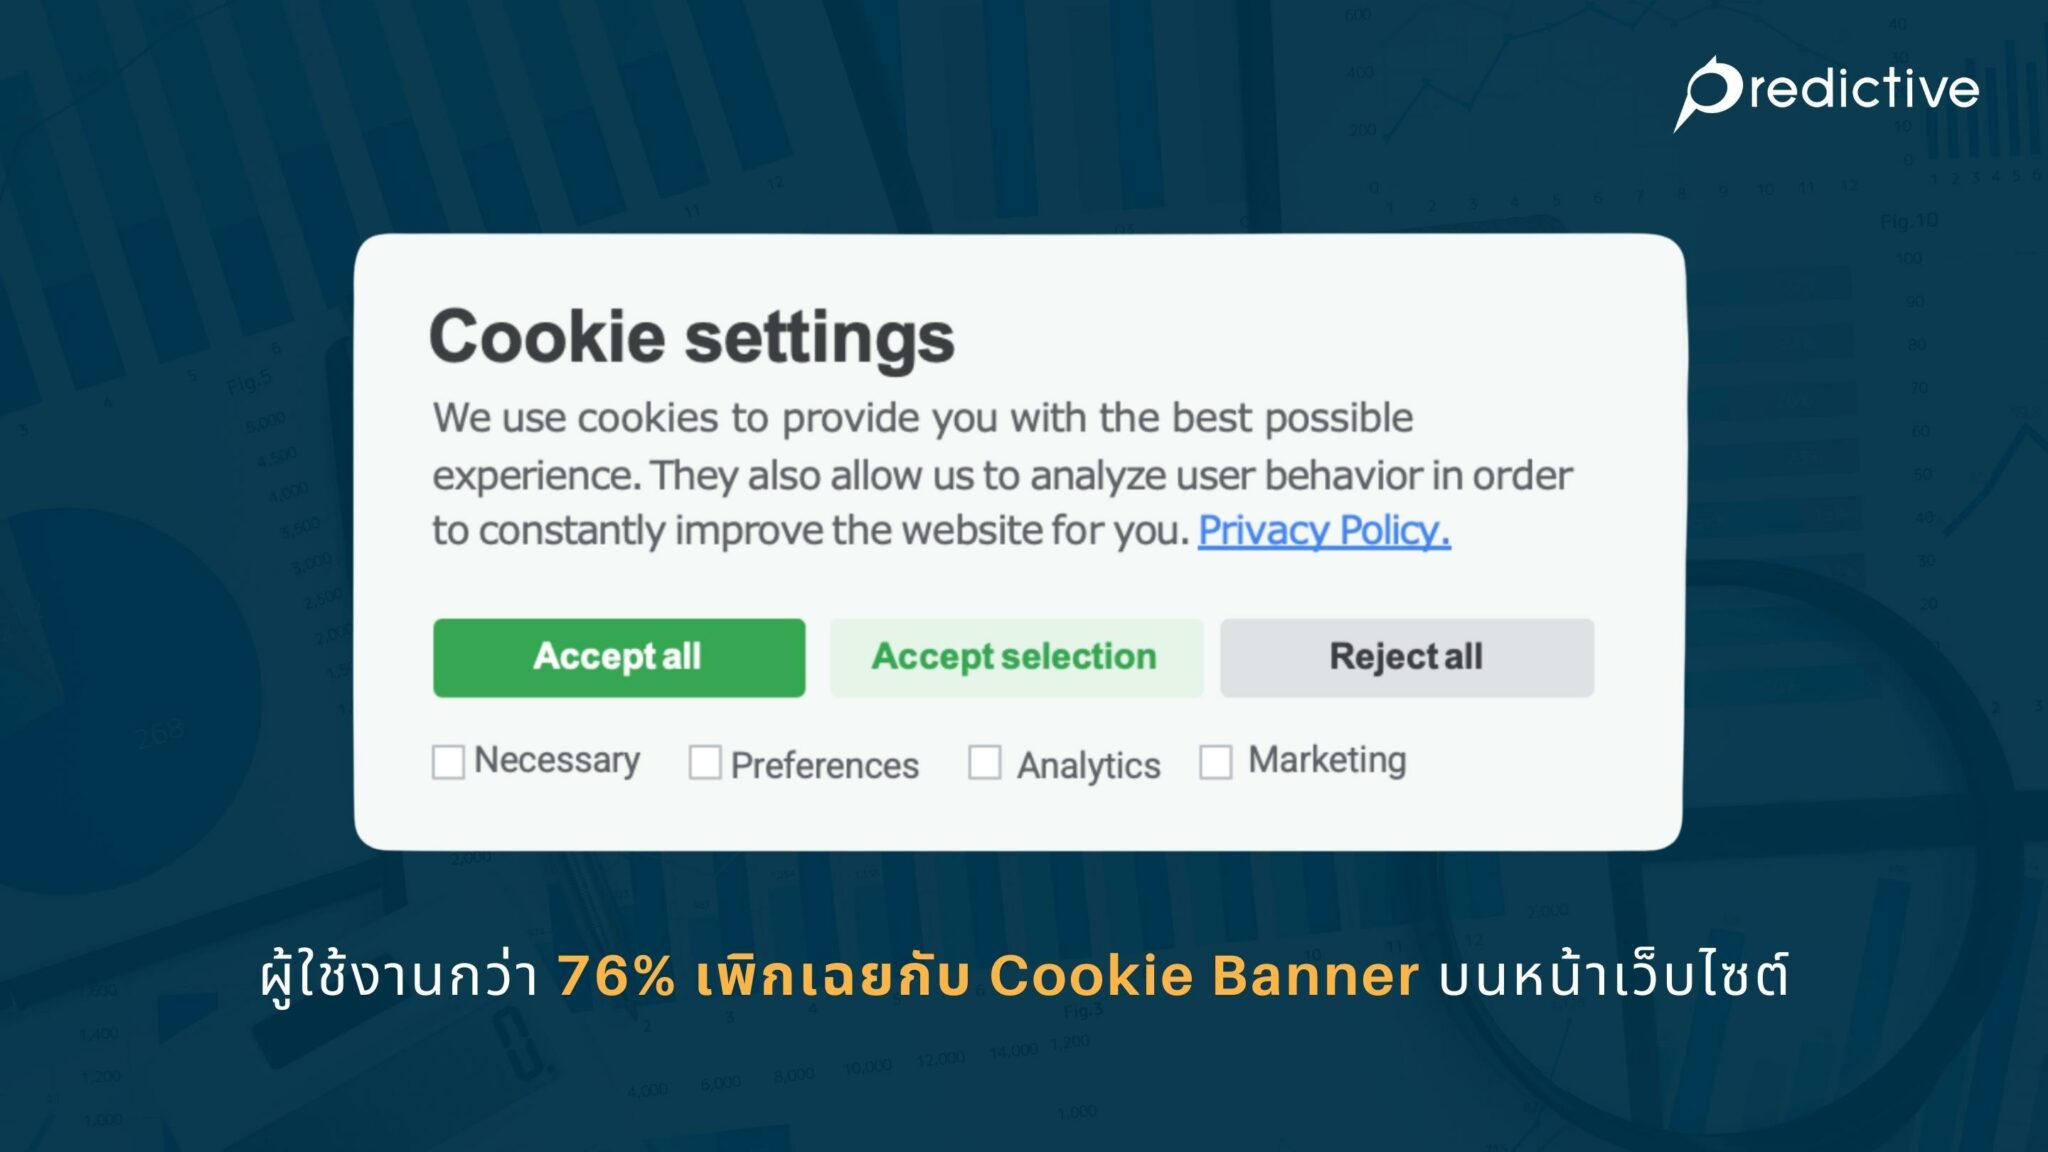Image resolution: width=2048 pixels, height=1152 pixels.
Task: Open the Privacy Policy link
Action: (x=1322, y=531)
